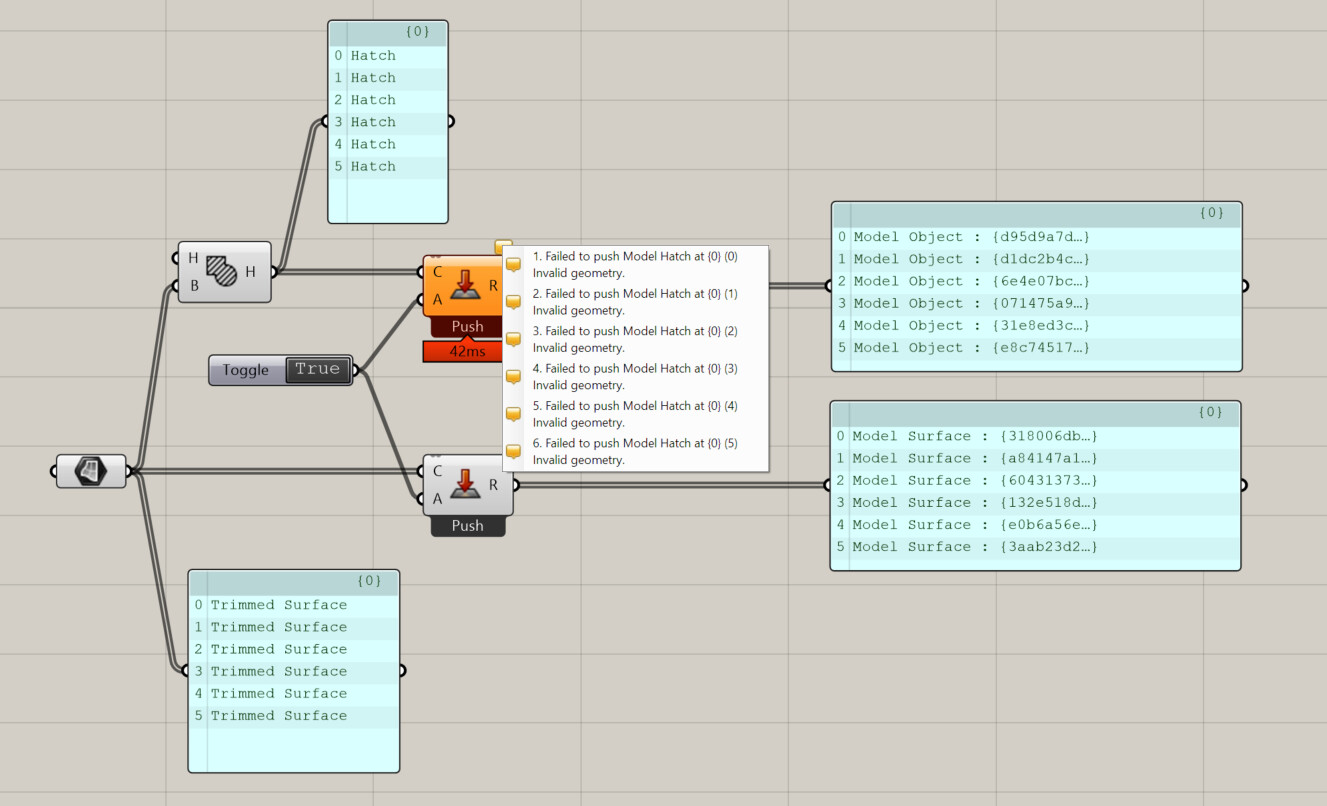
Task: Click the Push label under the grey component
Action: click(467, 526)
